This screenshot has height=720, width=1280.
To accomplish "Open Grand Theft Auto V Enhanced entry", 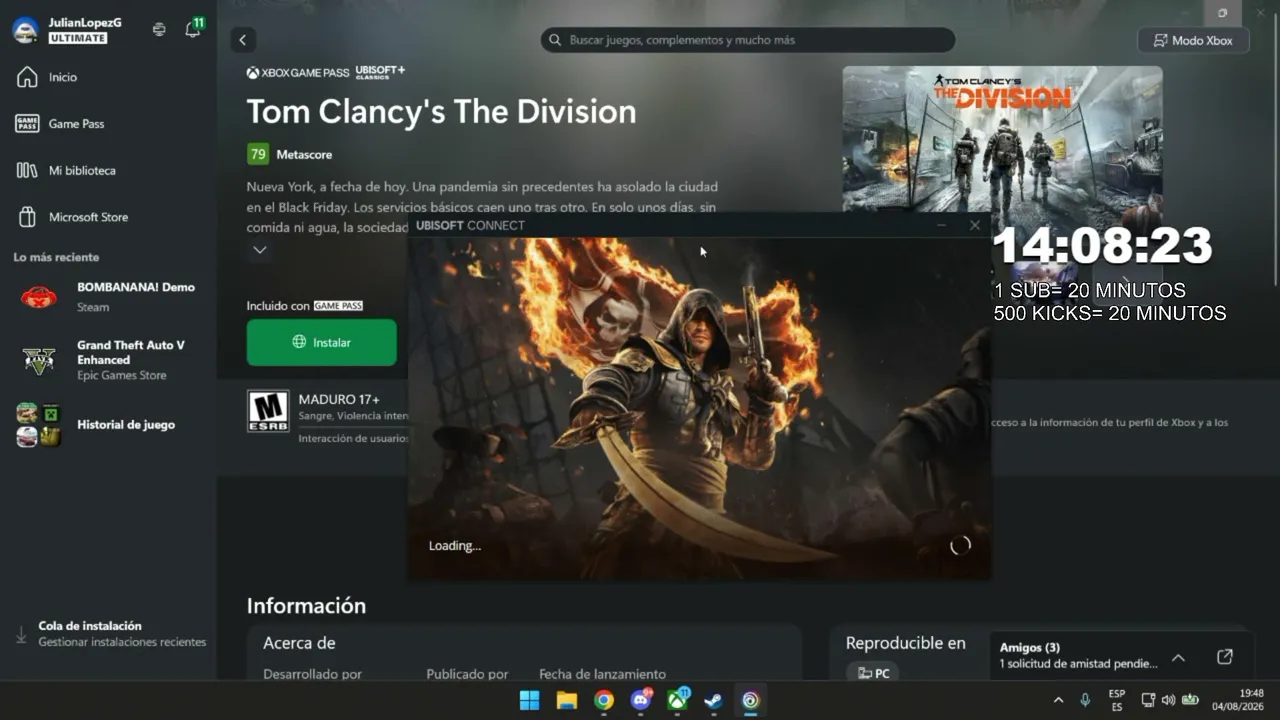I will 108,360.
